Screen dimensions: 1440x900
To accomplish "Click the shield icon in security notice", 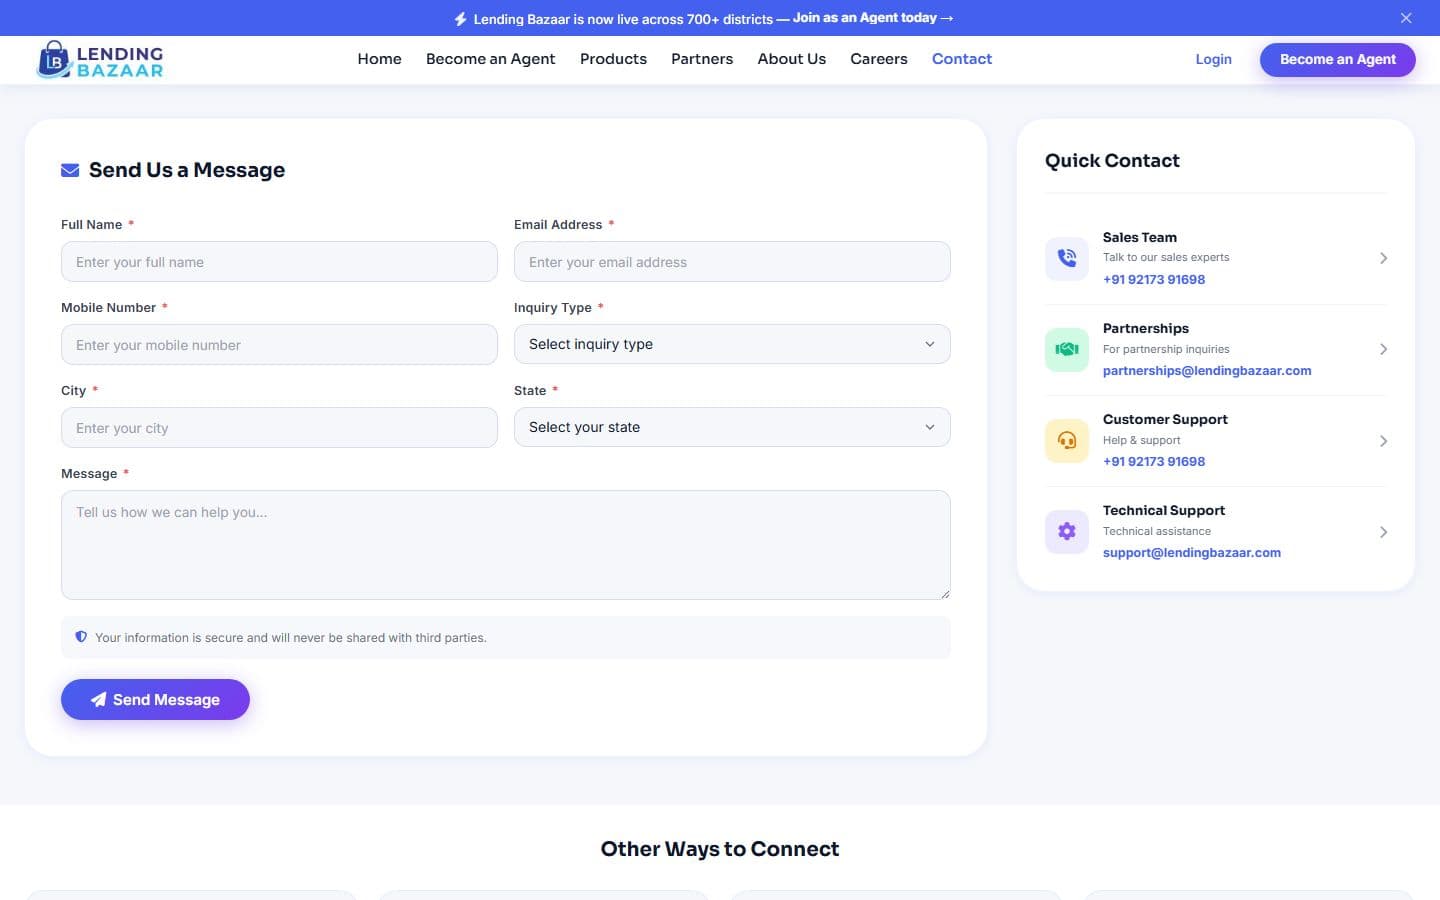I will point(81,637).
